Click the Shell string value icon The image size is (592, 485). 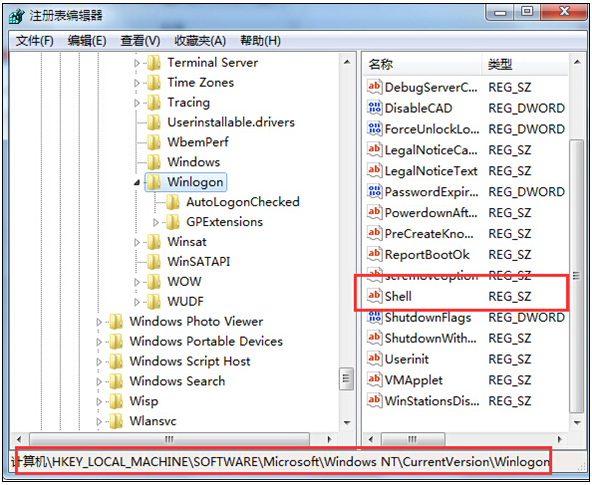tap(374, 296)
